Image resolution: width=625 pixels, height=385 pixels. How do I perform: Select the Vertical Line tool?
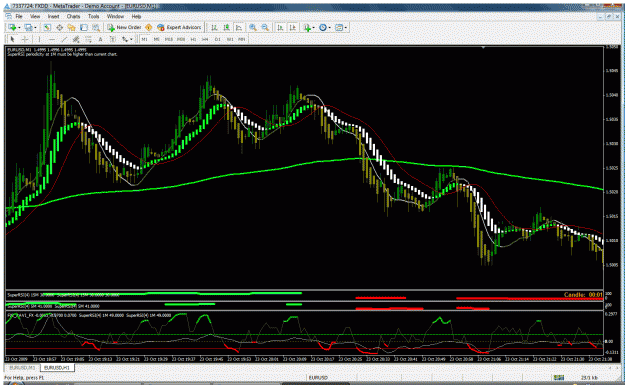coord(39,39)
